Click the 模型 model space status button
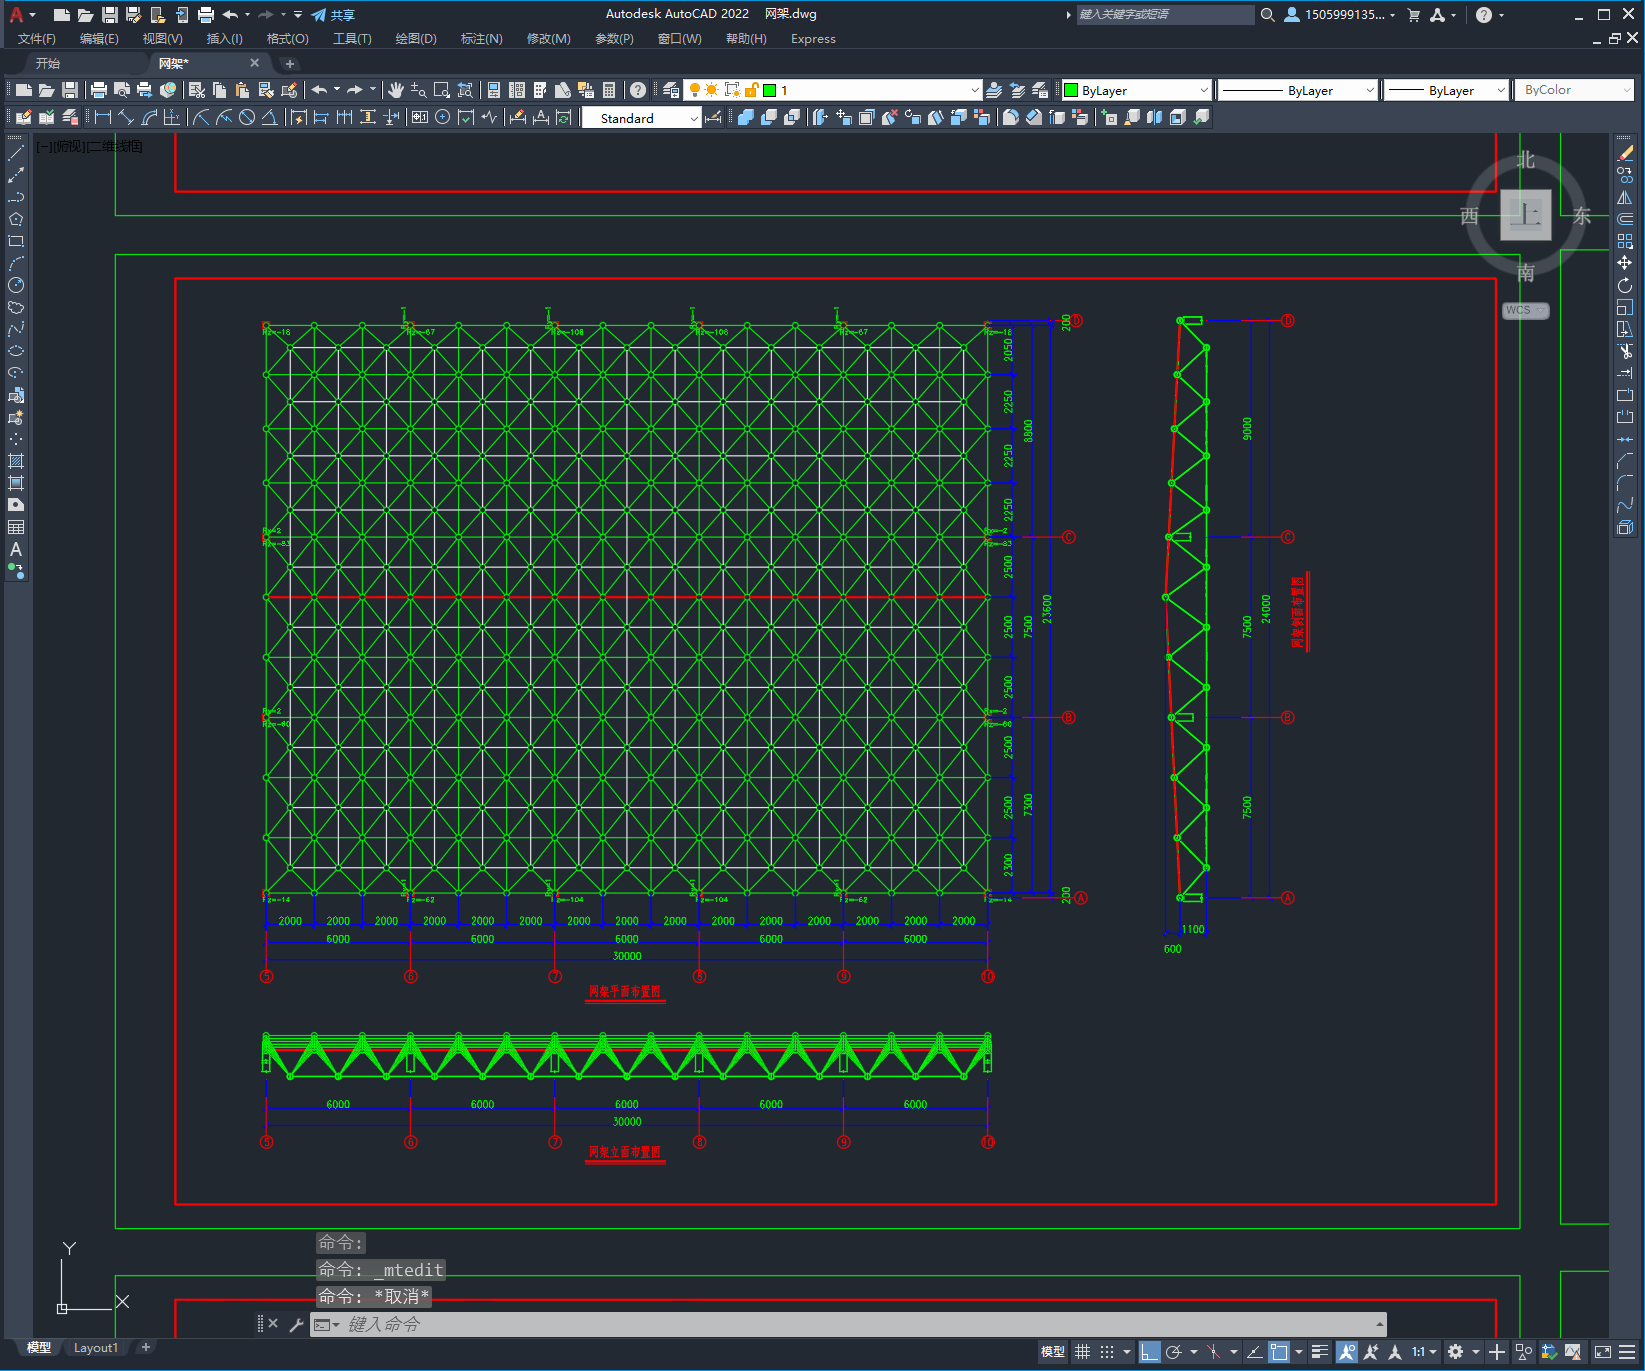 (x=1053, y=1352)
